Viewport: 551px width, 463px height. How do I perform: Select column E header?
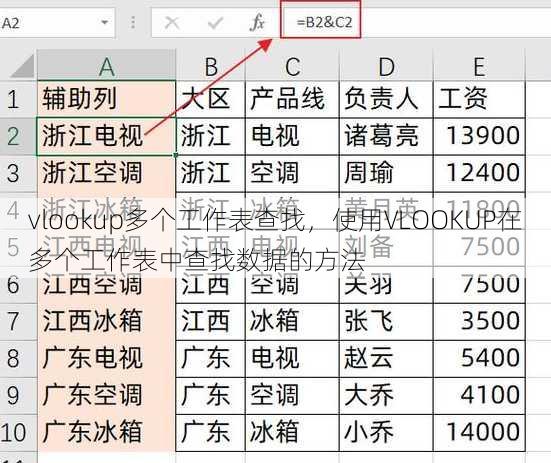[x=479, y=65]
